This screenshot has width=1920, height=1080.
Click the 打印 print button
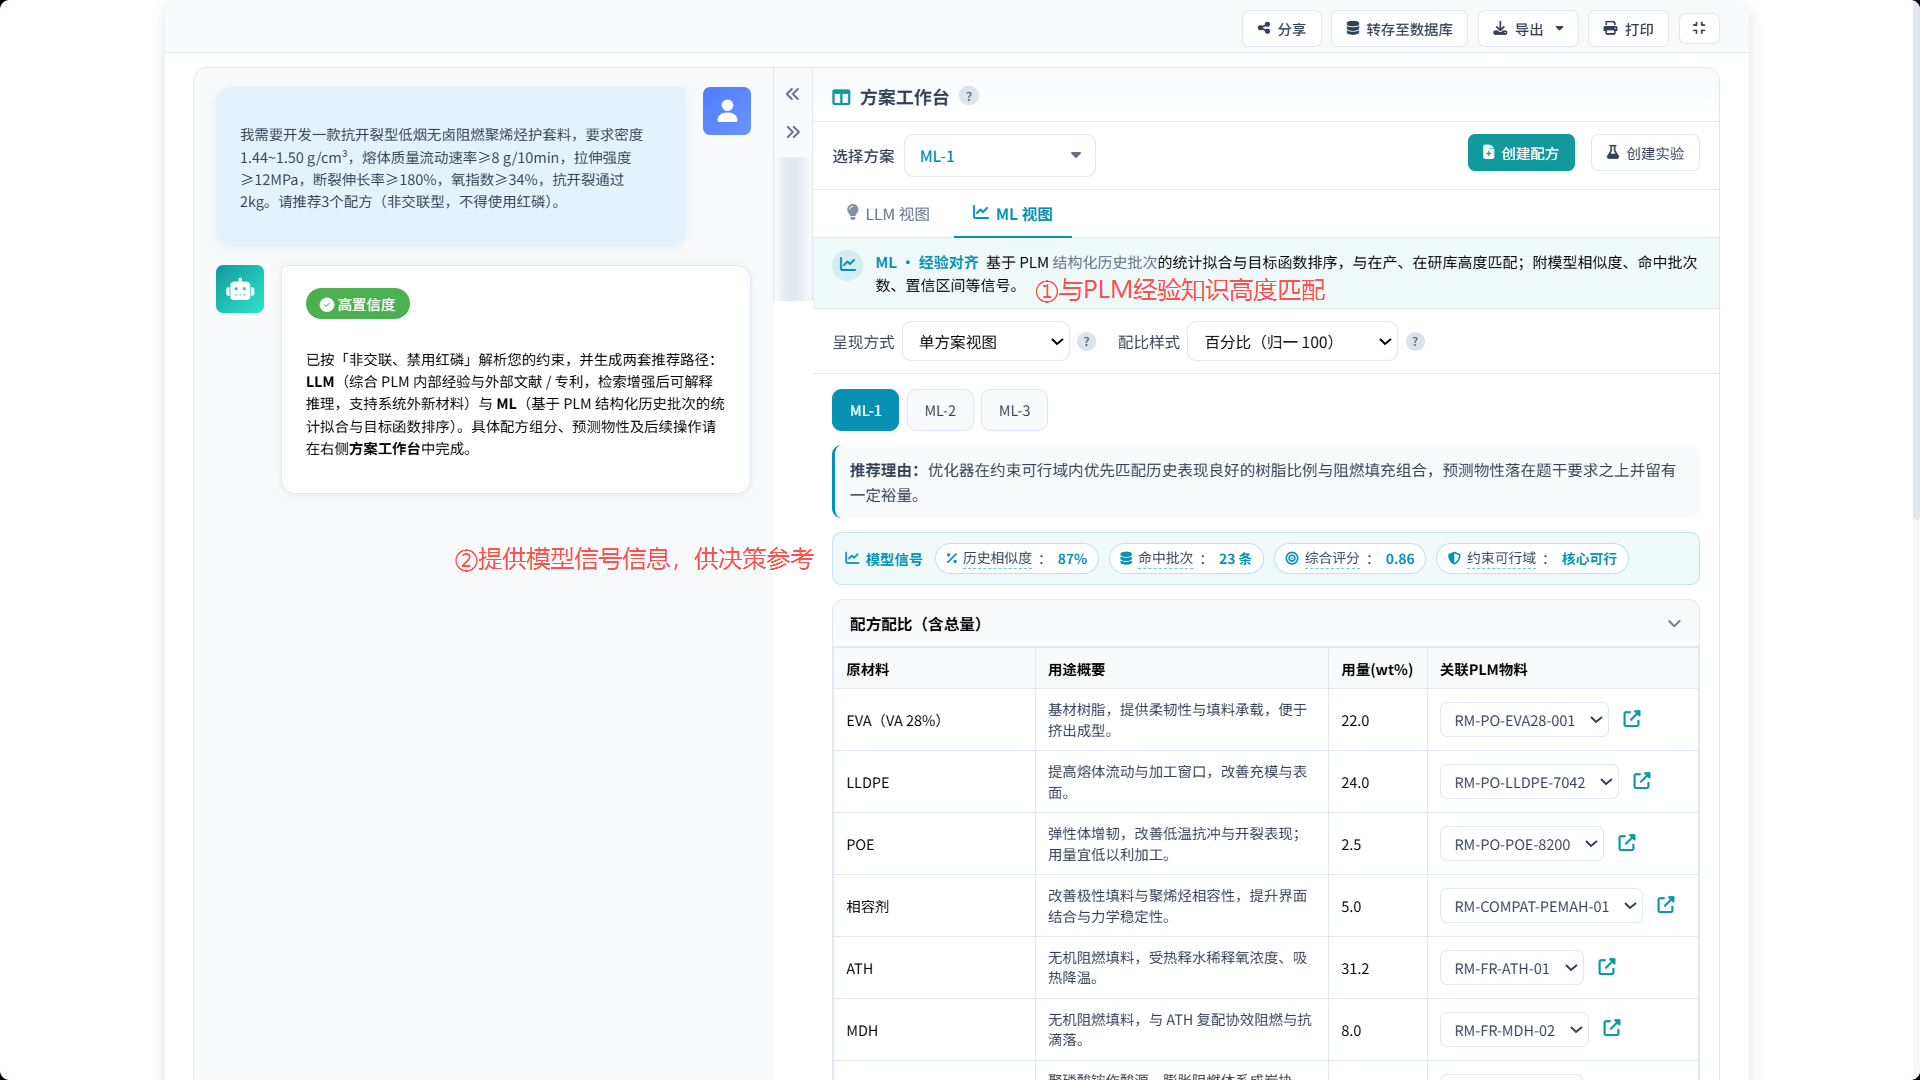1628,29
